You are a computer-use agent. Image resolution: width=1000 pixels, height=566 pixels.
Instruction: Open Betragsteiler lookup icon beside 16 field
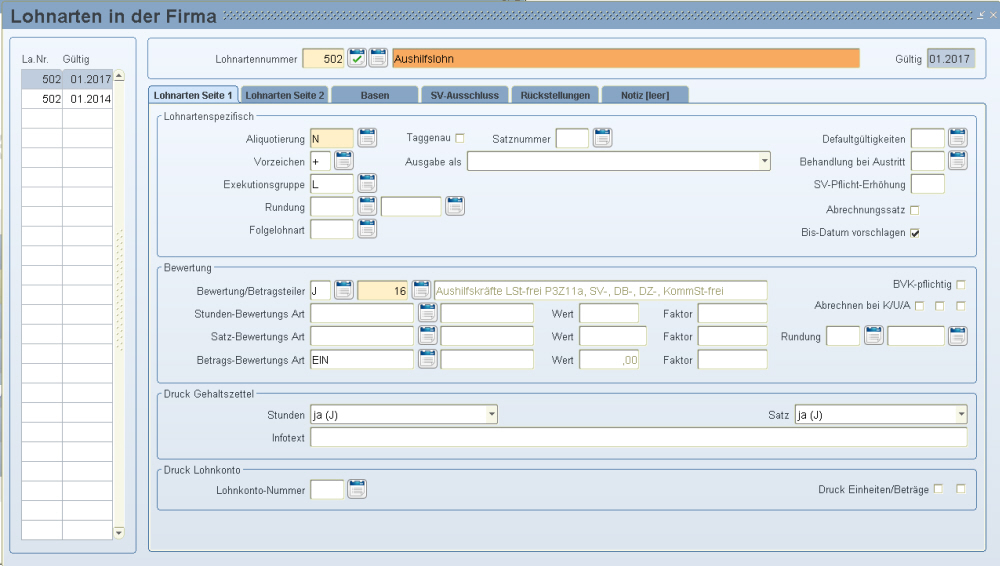[421, 290]
